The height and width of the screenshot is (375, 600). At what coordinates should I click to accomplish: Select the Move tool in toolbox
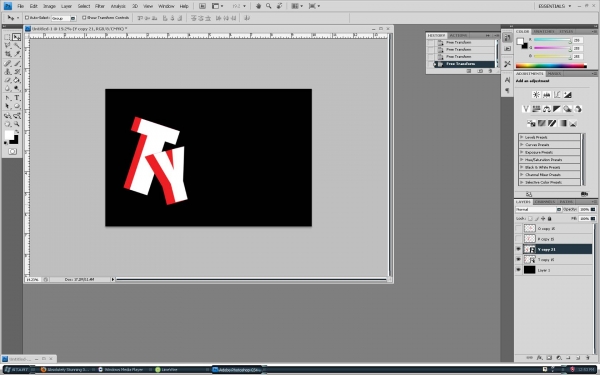(x=16, y=37)
